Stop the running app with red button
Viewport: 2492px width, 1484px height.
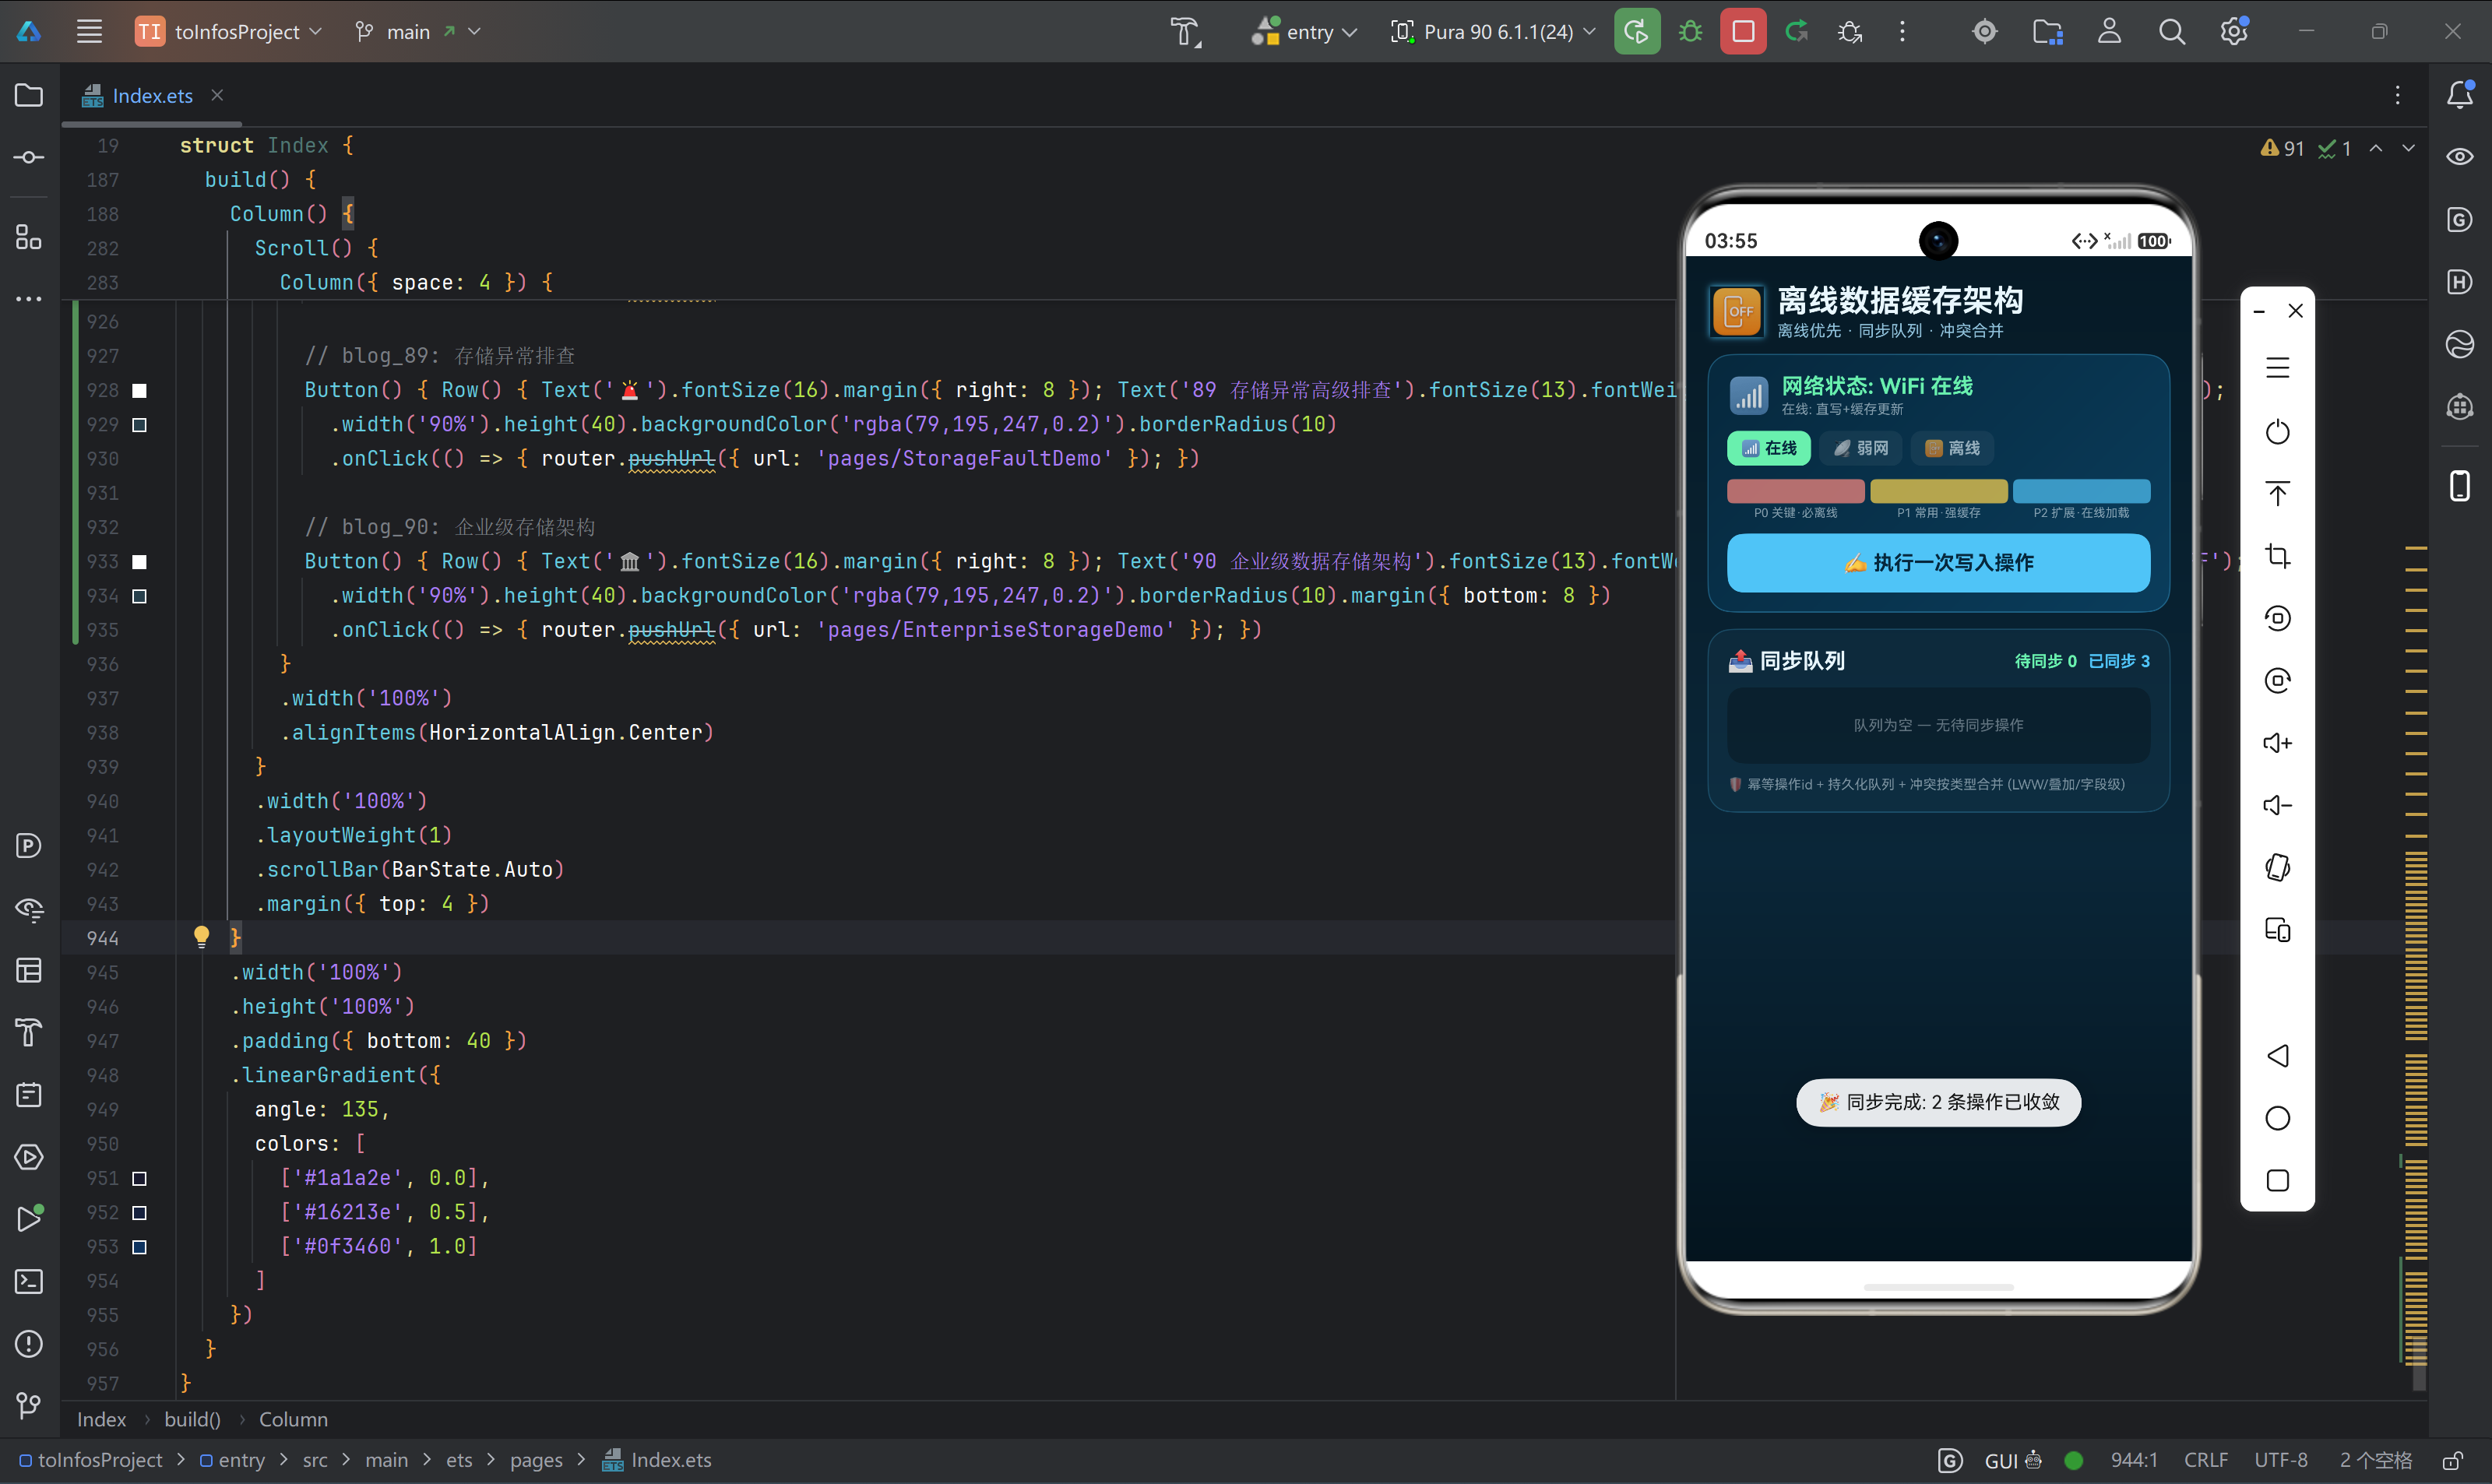[x=1743, y=31]
